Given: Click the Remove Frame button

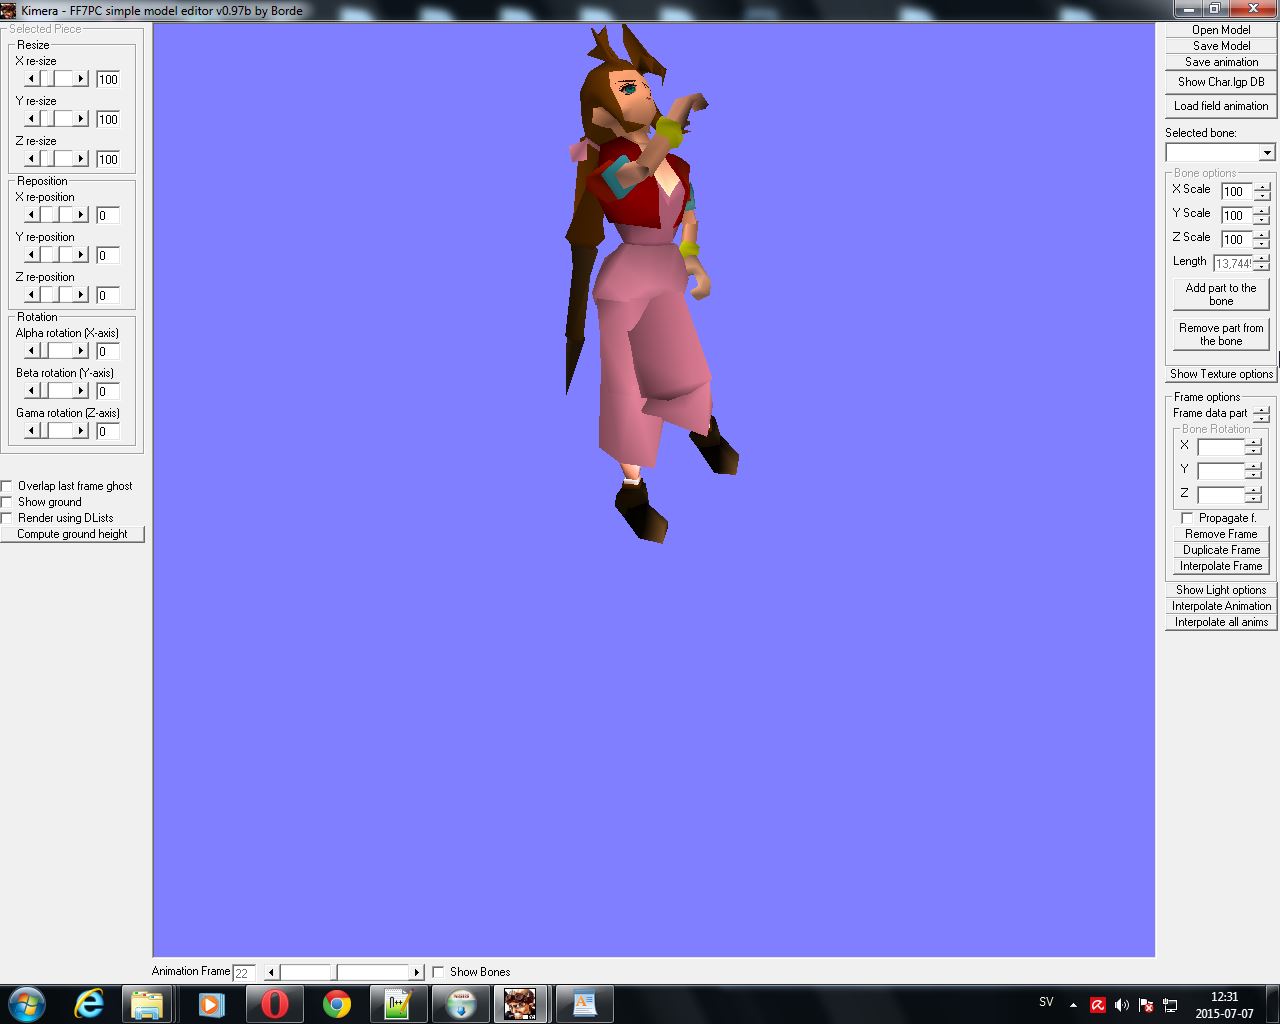Looking at the screenshot, I should pos(1221,534).
